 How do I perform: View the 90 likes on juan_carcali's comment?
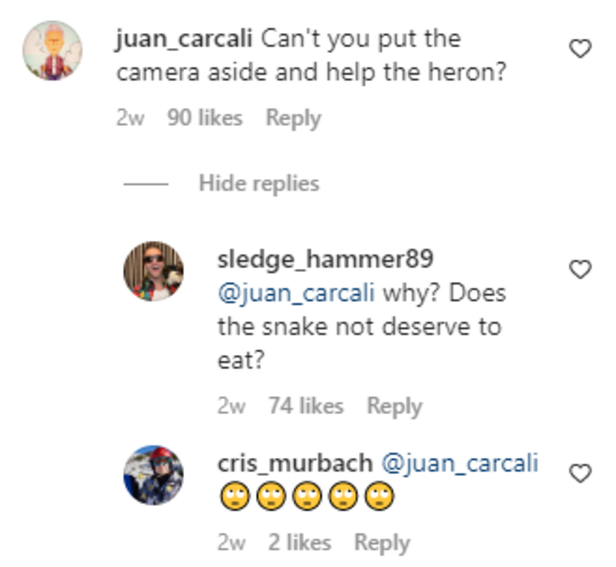click(204, 118)
